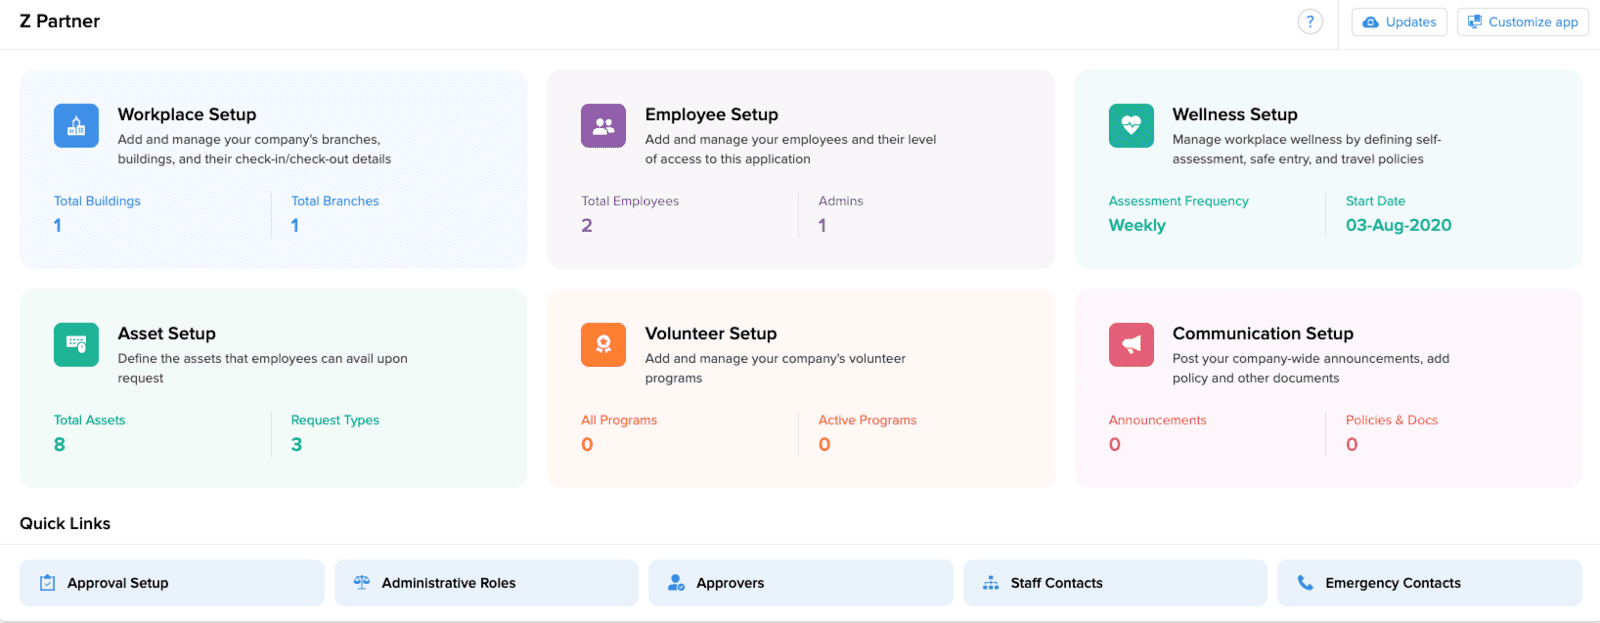Click the Weekly assessment frequency value

coord(1137,226)
